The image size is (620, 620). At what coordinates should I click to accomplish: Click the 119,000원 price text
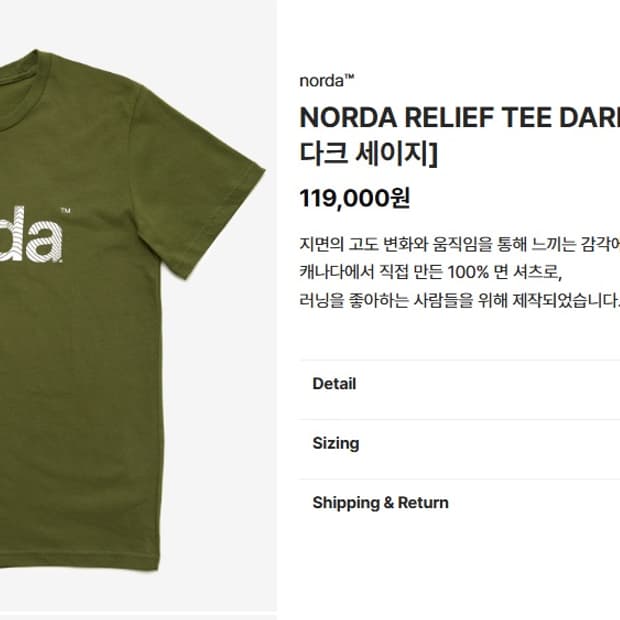pos(355,198)
